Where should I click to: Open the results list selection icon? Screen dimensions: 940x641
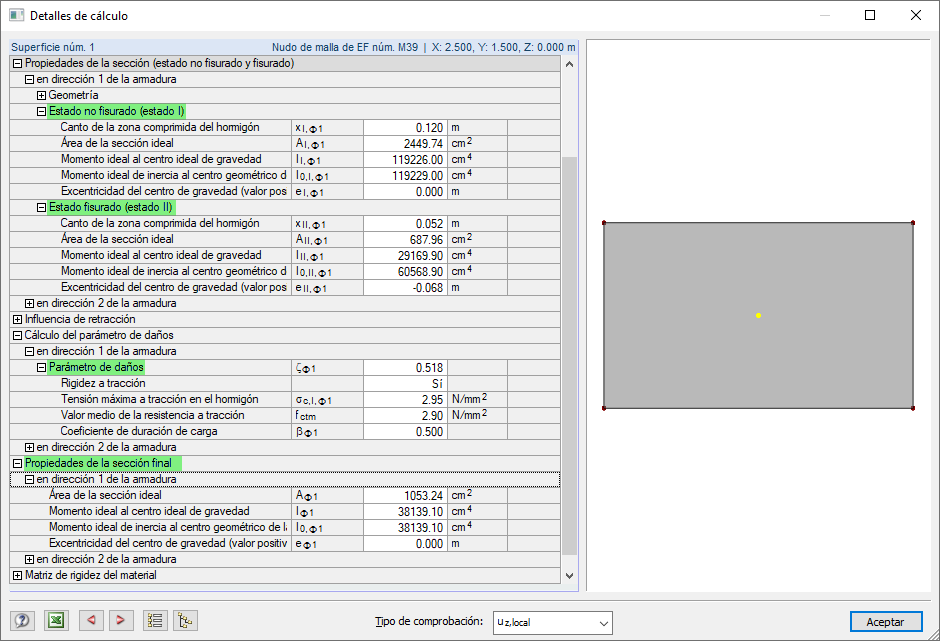(155, 620)
